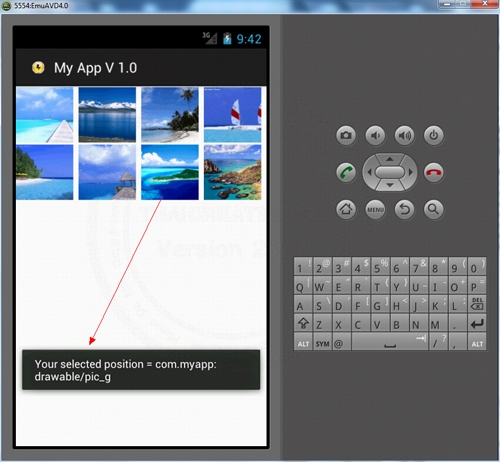
Task: Click the L key on keyboard
Action: click(x=458, y=304)
